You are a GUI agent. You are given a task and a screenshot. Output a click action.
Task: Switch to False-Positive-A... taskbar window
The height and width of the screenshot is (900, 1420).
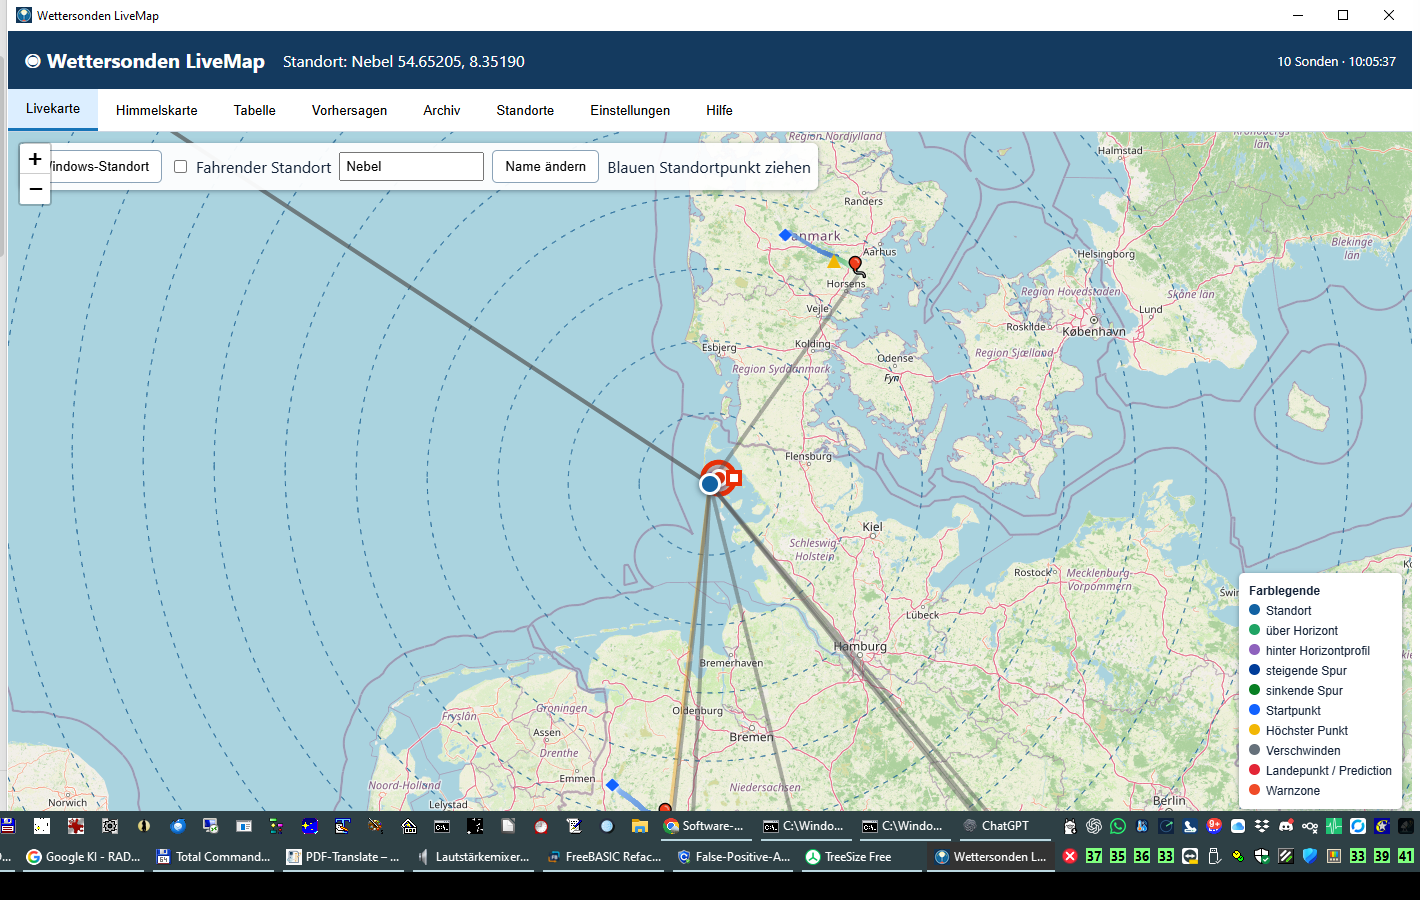[x=734, y=857]
